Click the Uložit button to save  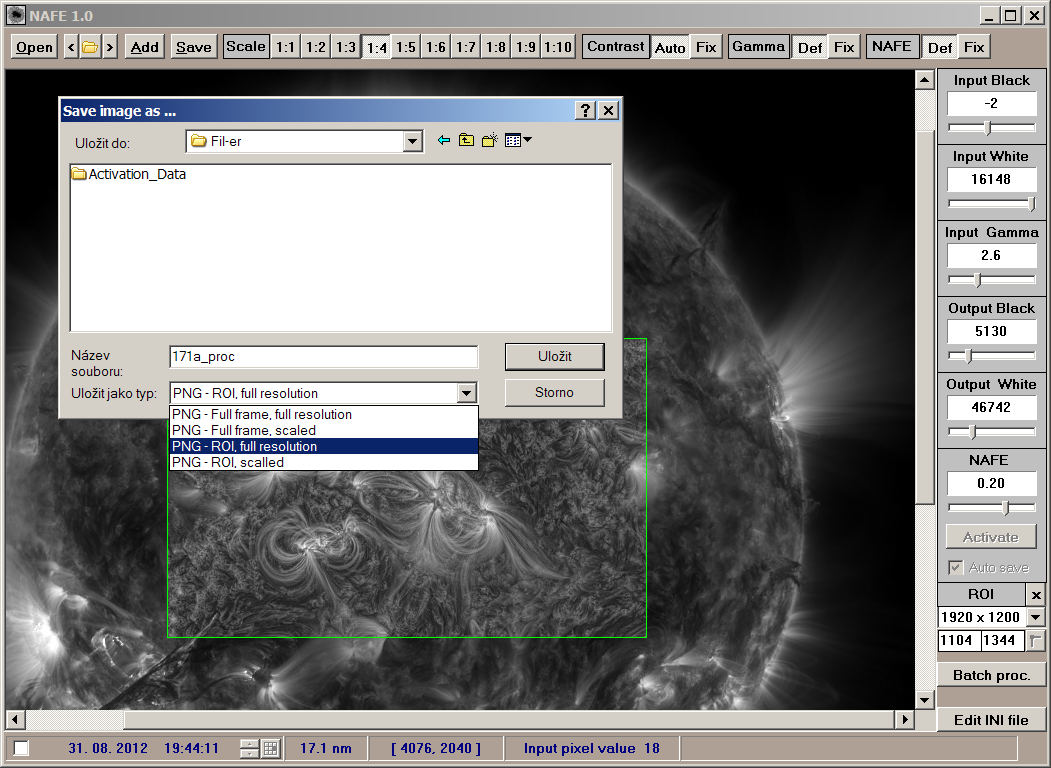point(554,356)
